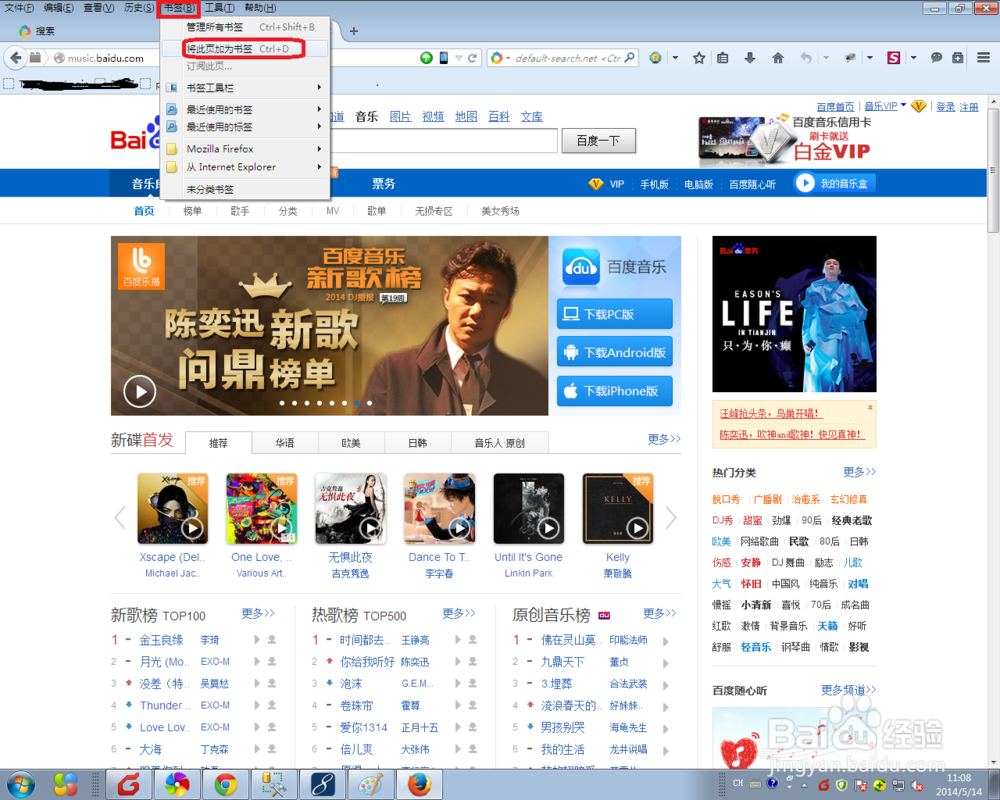Download song 金玉良缘 with its download icon
1000x800 pixels.
coord(272,640)
